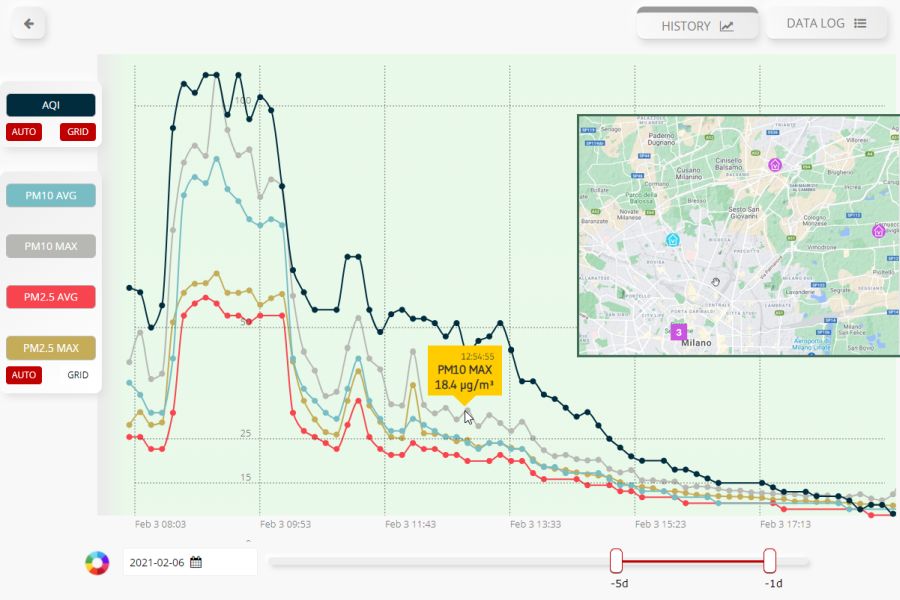This screenshot has width=900, height=600.
Task: Hide the PM10 MAX series
Action: (51, 246)
